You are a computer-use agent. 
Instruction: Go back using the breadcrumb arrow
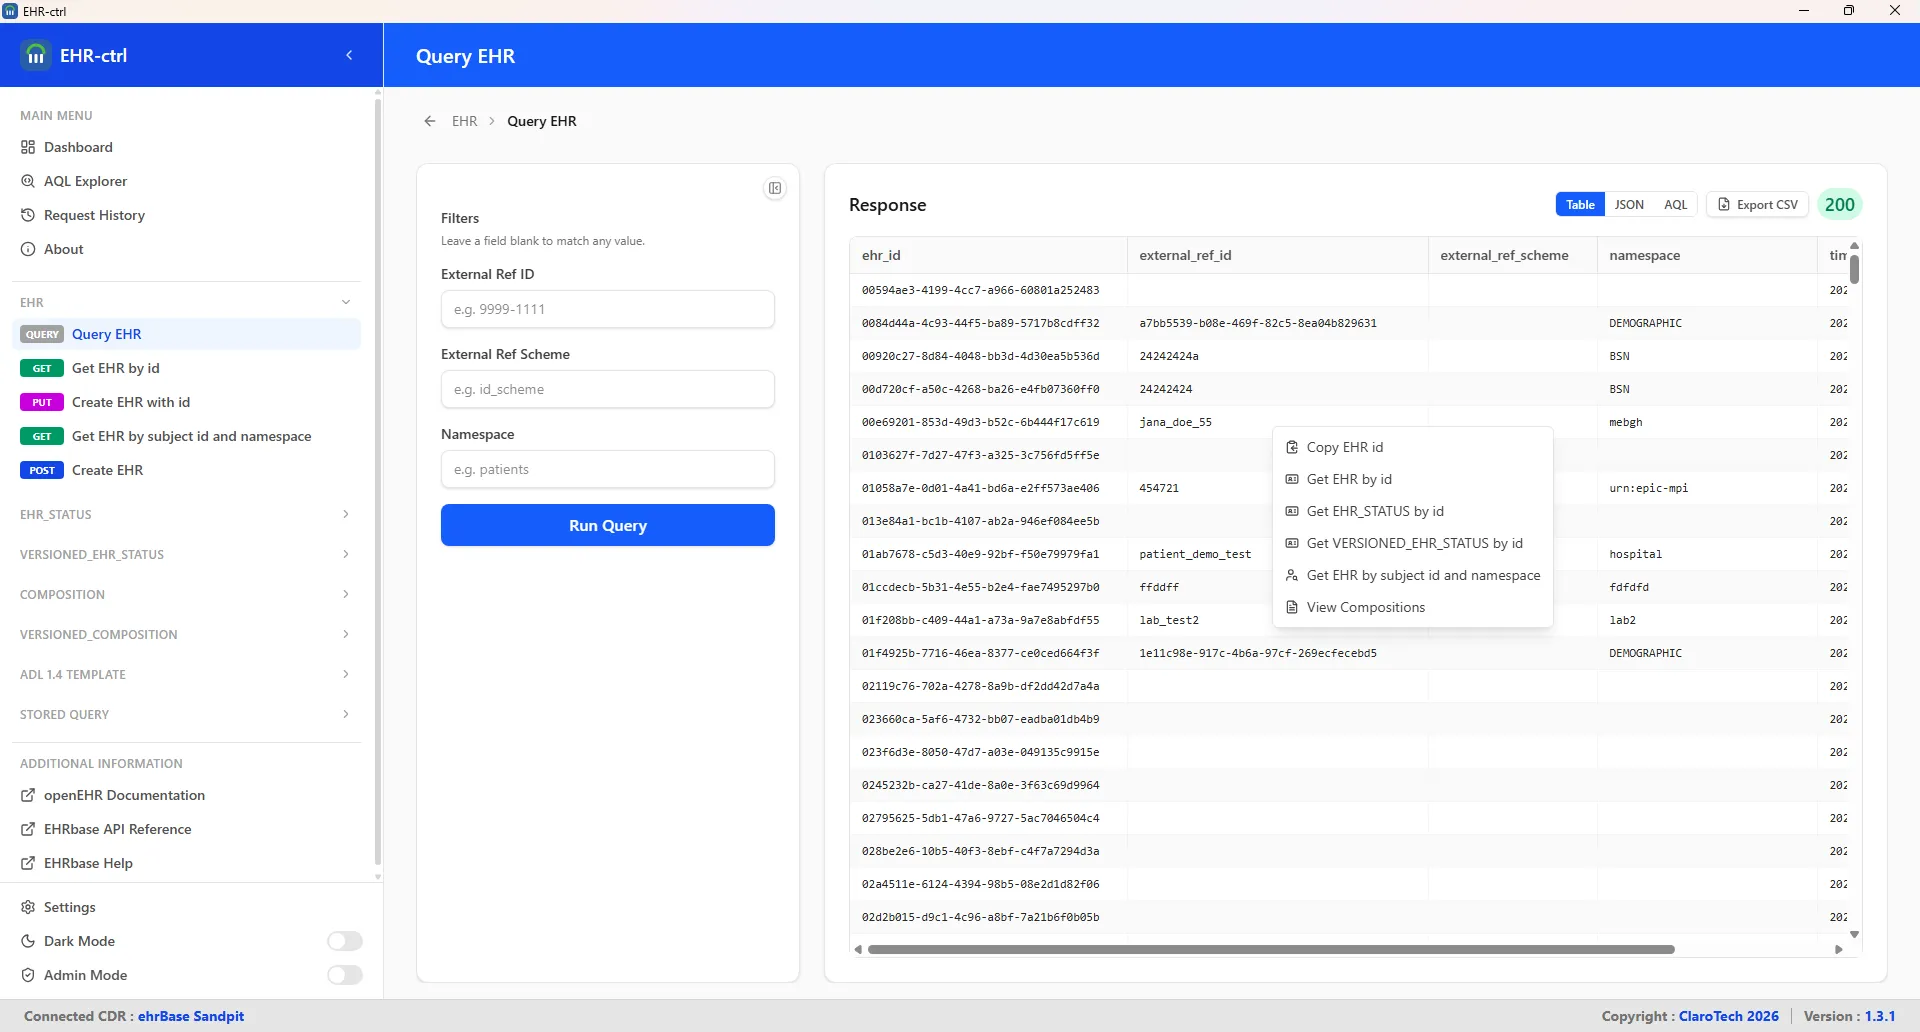click(430, 121)
